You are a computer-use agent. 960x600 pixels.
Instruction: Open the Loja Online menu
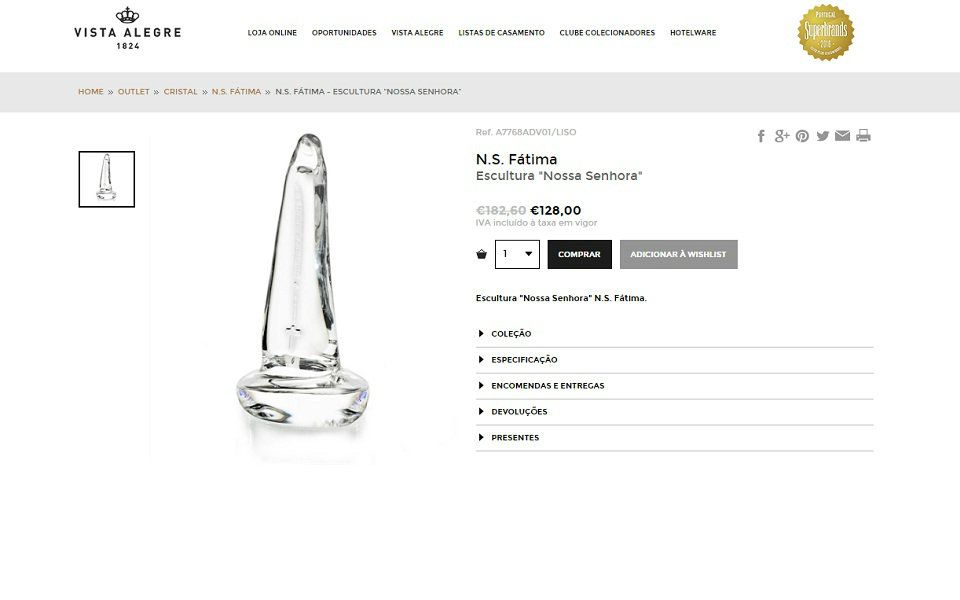coord(272,33)
